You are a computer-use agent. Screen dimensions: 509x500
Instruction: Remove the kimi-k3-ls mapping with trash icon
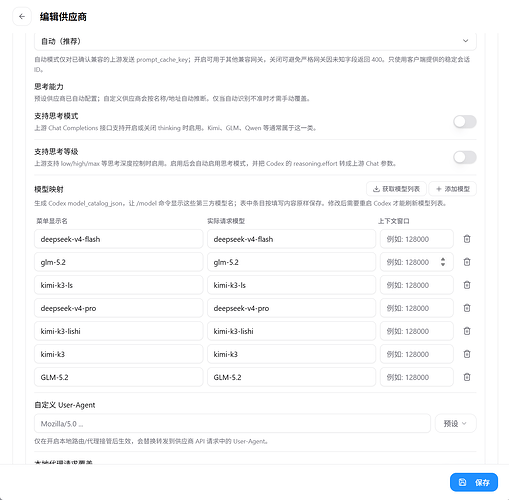[x=467, y=285]
